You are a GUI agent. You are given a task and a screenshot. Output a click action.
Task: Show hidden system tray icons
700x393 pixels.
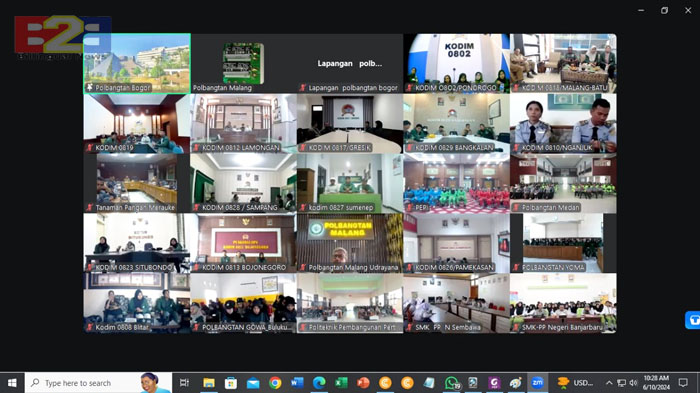coord(609,383)
